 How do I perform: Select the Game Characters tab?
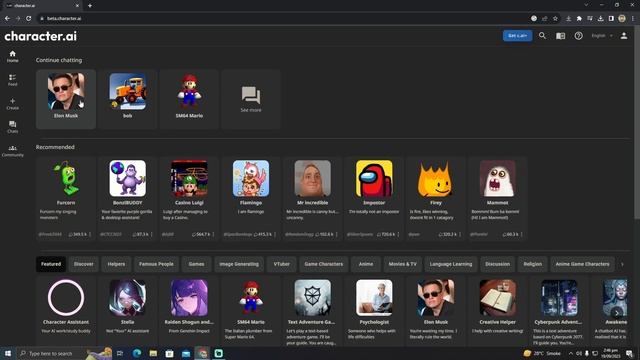324,264
